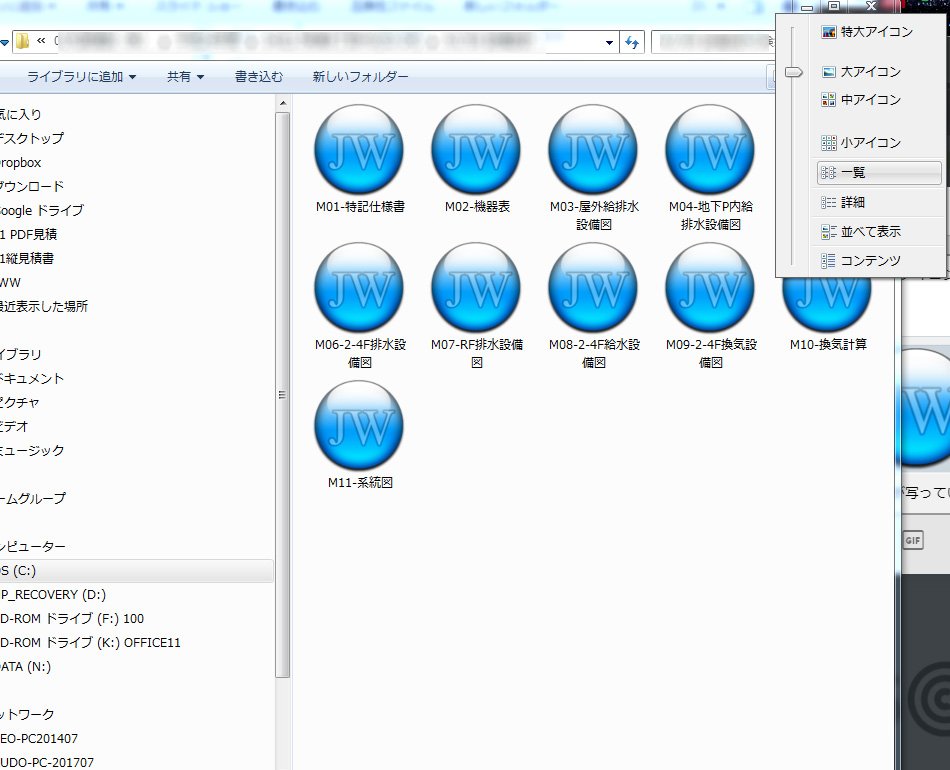Expand the address bar history dropdown

(609, 42)
